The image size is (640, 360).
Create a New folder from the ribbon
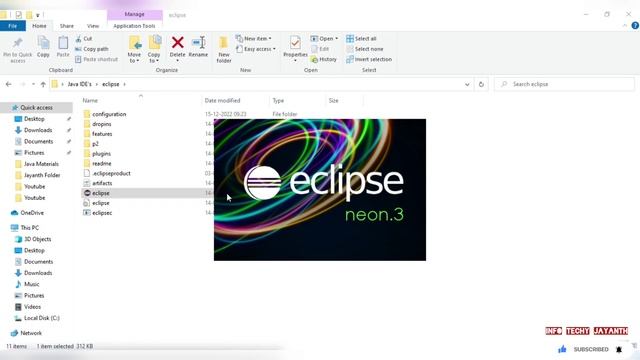pos(224,49)
